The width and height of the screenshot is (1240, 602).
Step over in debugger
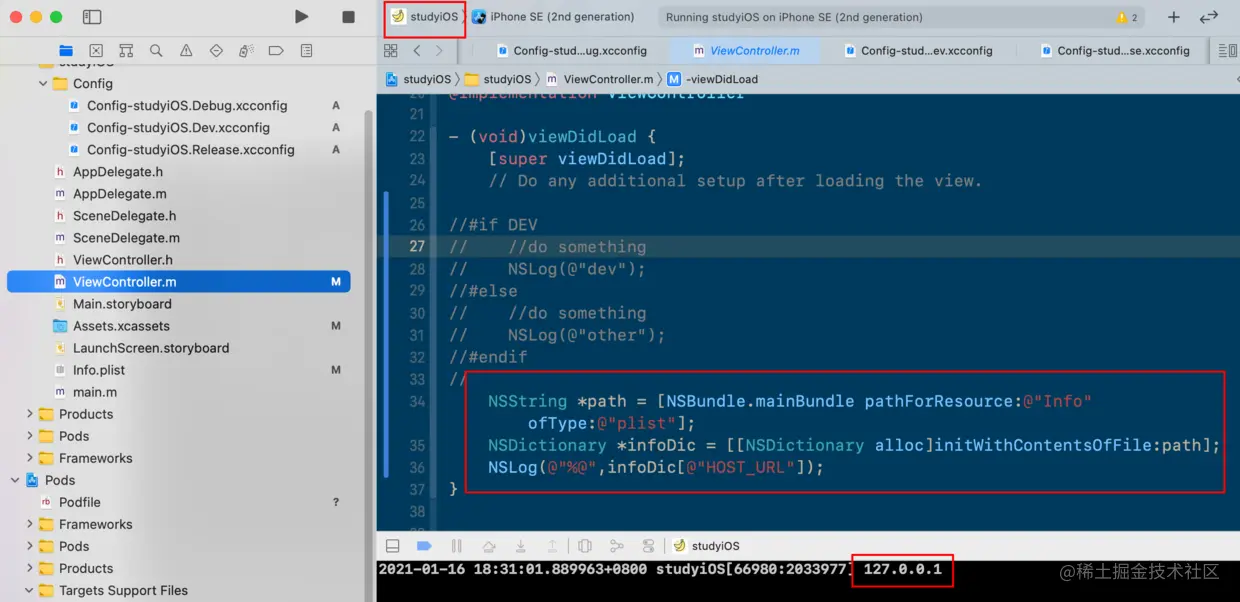click(489, 546)
